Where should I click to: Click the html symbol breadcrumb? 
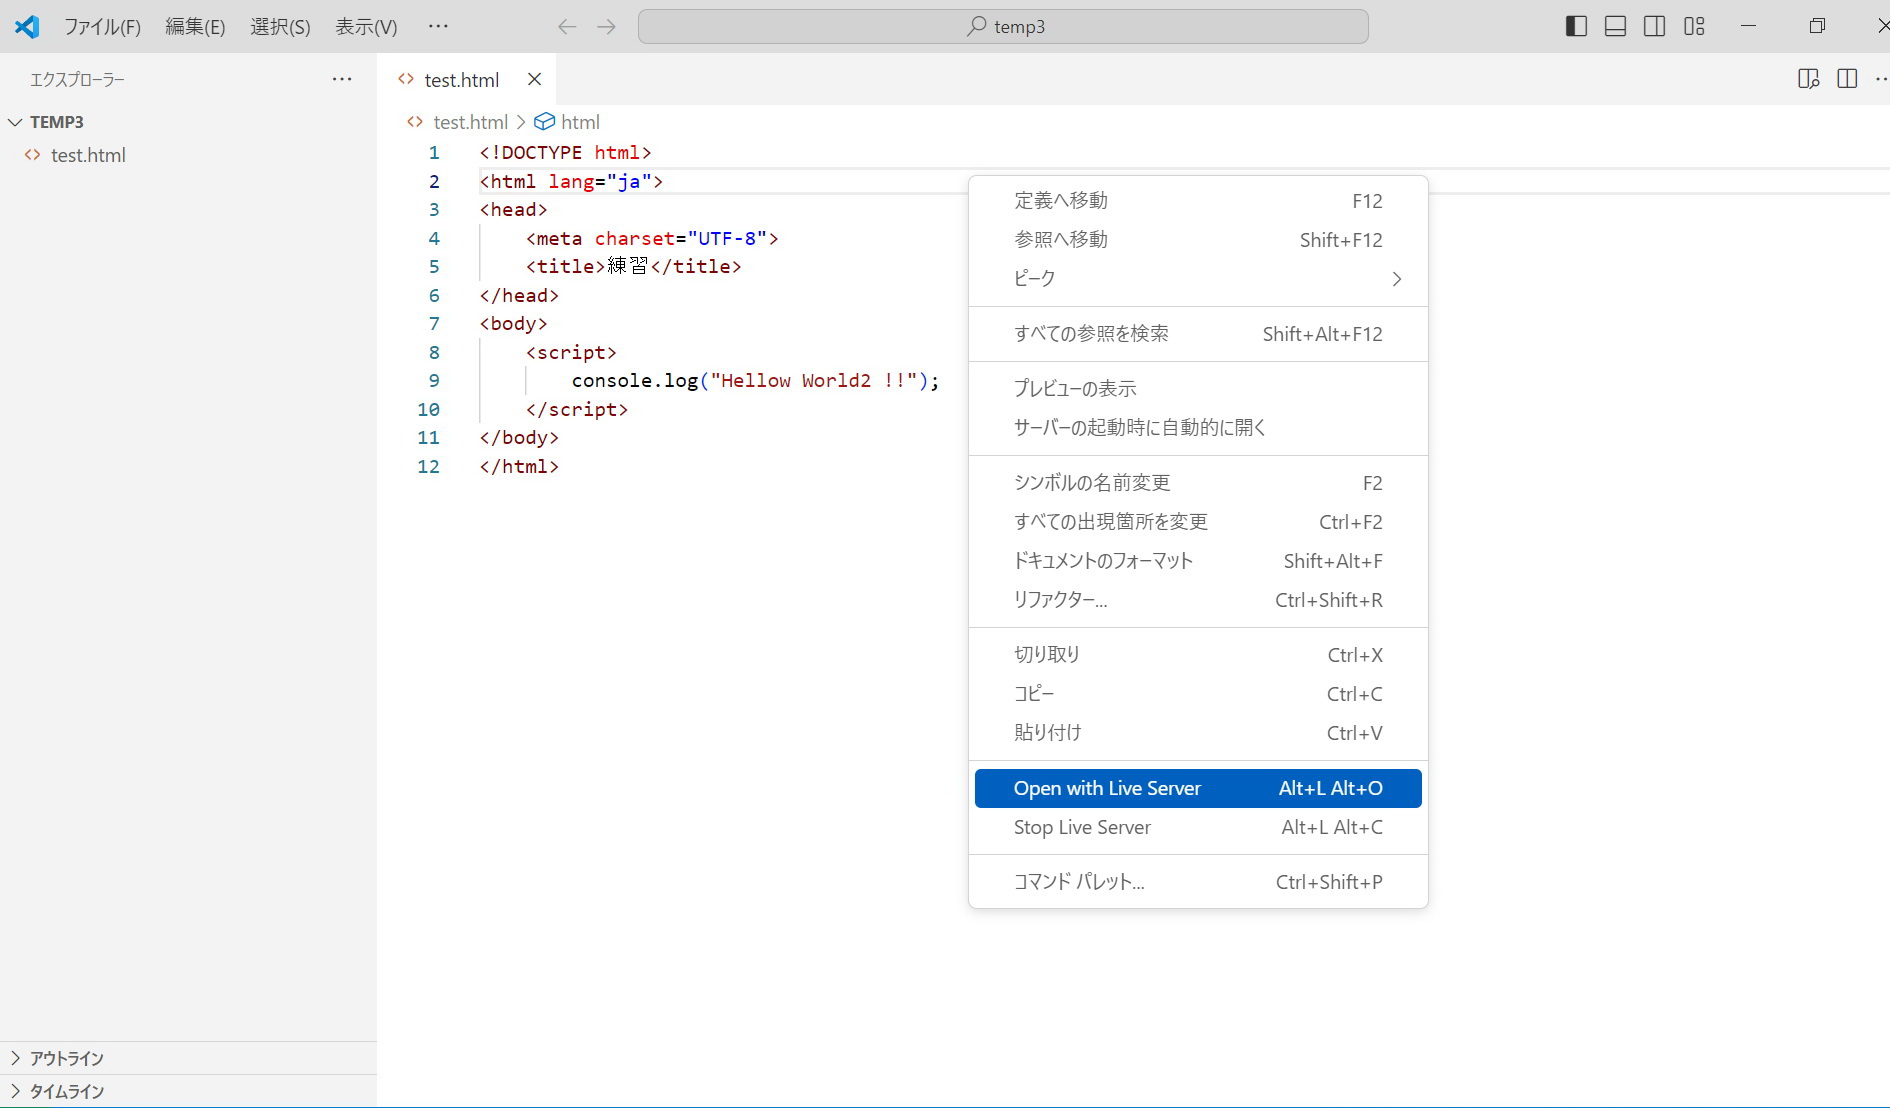tap(567, 122)
